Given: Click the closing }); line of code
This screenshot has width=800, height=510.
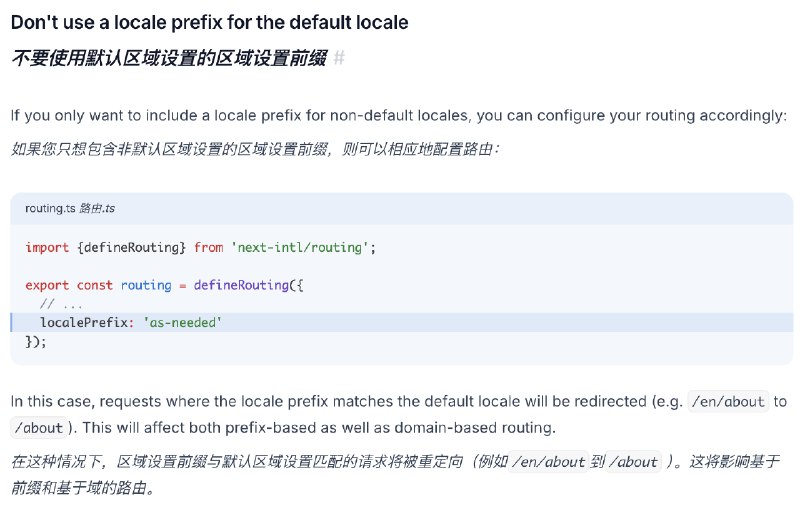Looking at the screenshot, I should pyautogui.click(x=36, y=341).
